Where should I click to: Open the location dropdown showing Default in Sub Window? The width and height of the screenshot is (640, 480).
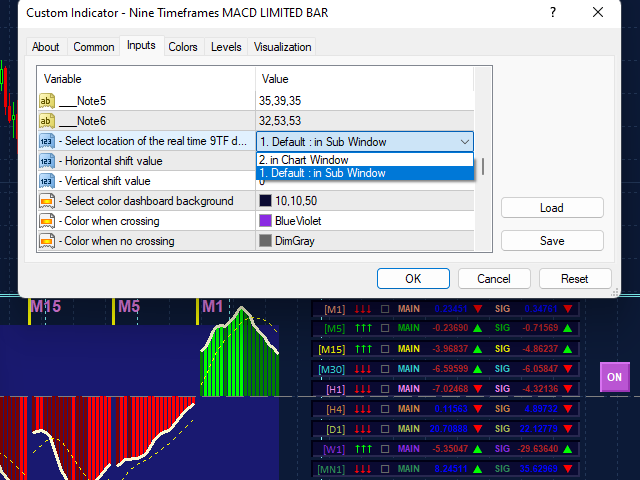pyautogui.click(x=364, y=141)
